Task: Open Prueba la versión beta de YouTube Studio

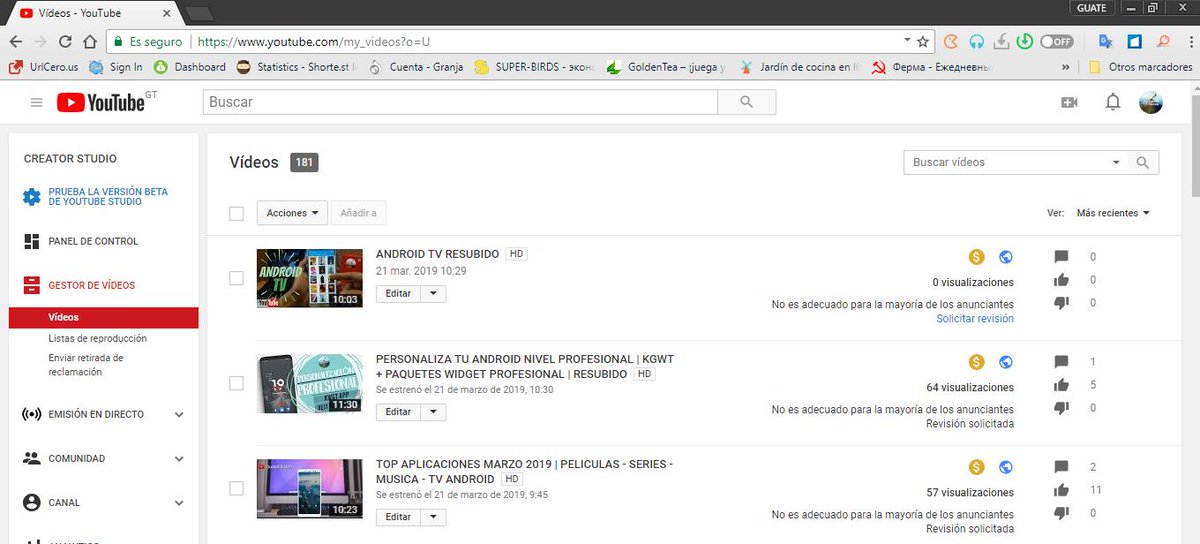Action: click(108, 196)
